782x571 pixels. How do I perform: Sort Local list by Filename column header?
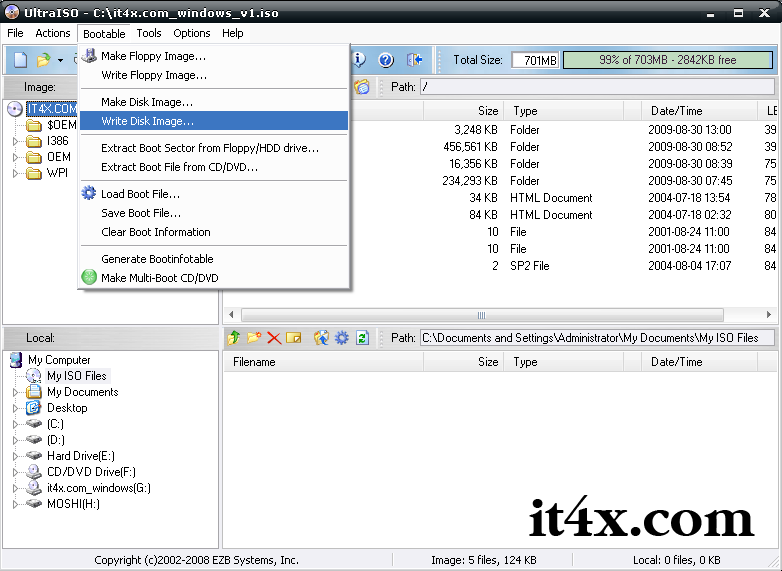tap(323, 362)
